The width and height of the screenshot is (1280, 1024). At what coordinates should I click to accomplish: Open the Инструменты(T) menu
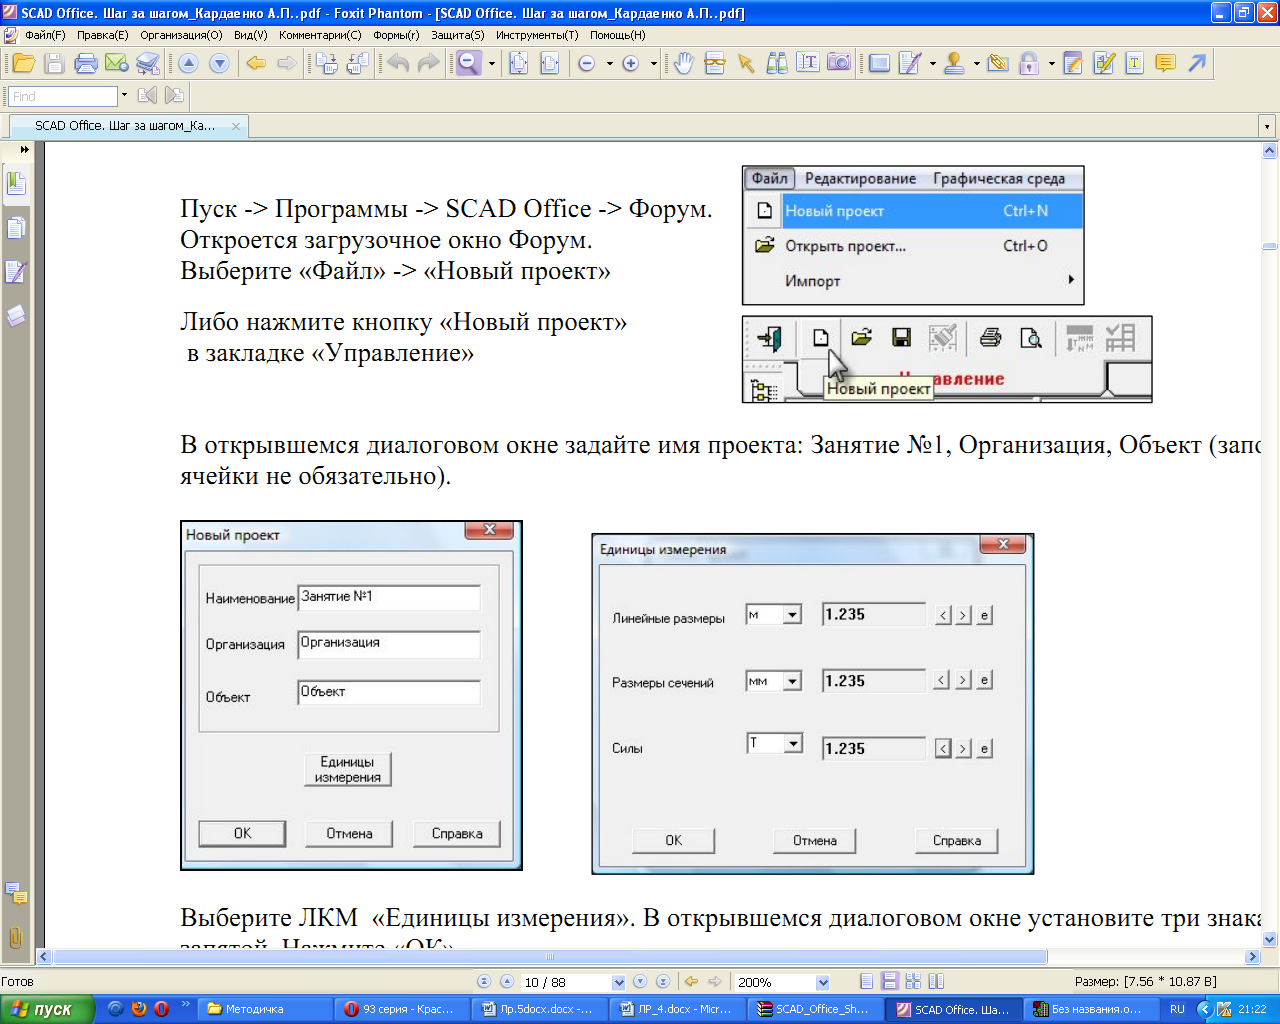(x=537, y=35)
